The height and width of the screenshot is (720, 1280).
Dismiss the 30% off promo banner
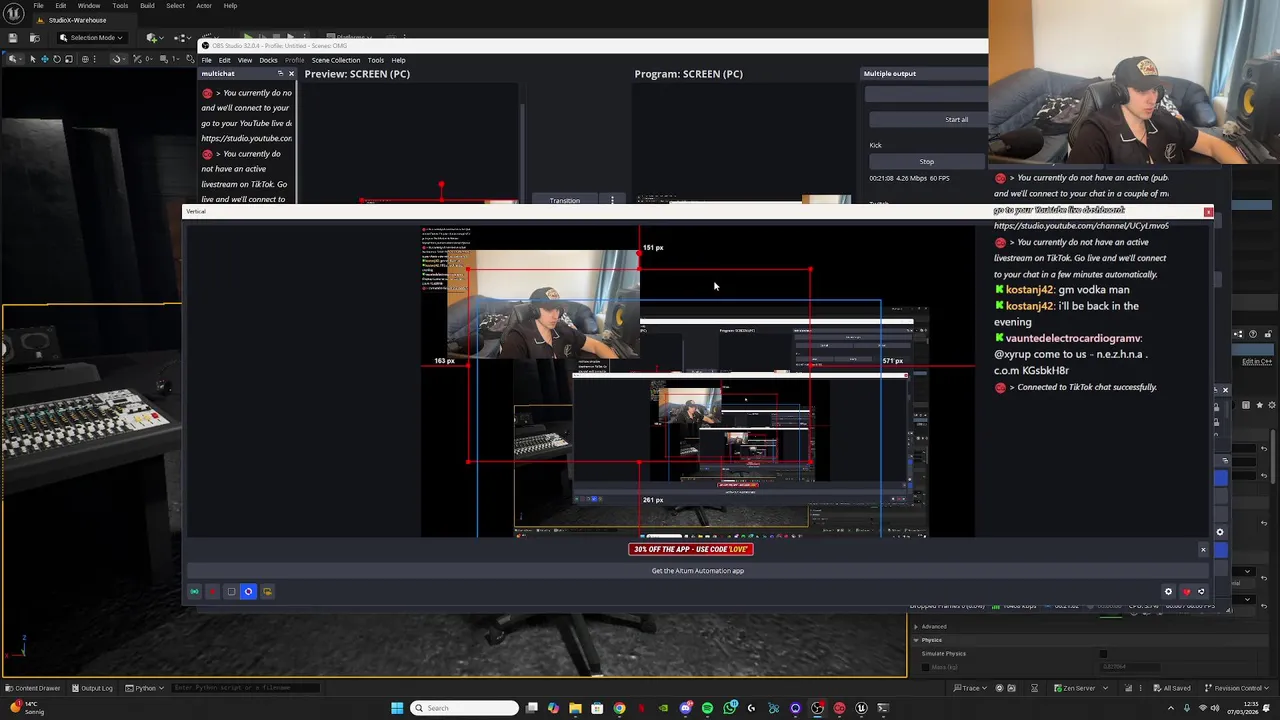pos(1203,550)
